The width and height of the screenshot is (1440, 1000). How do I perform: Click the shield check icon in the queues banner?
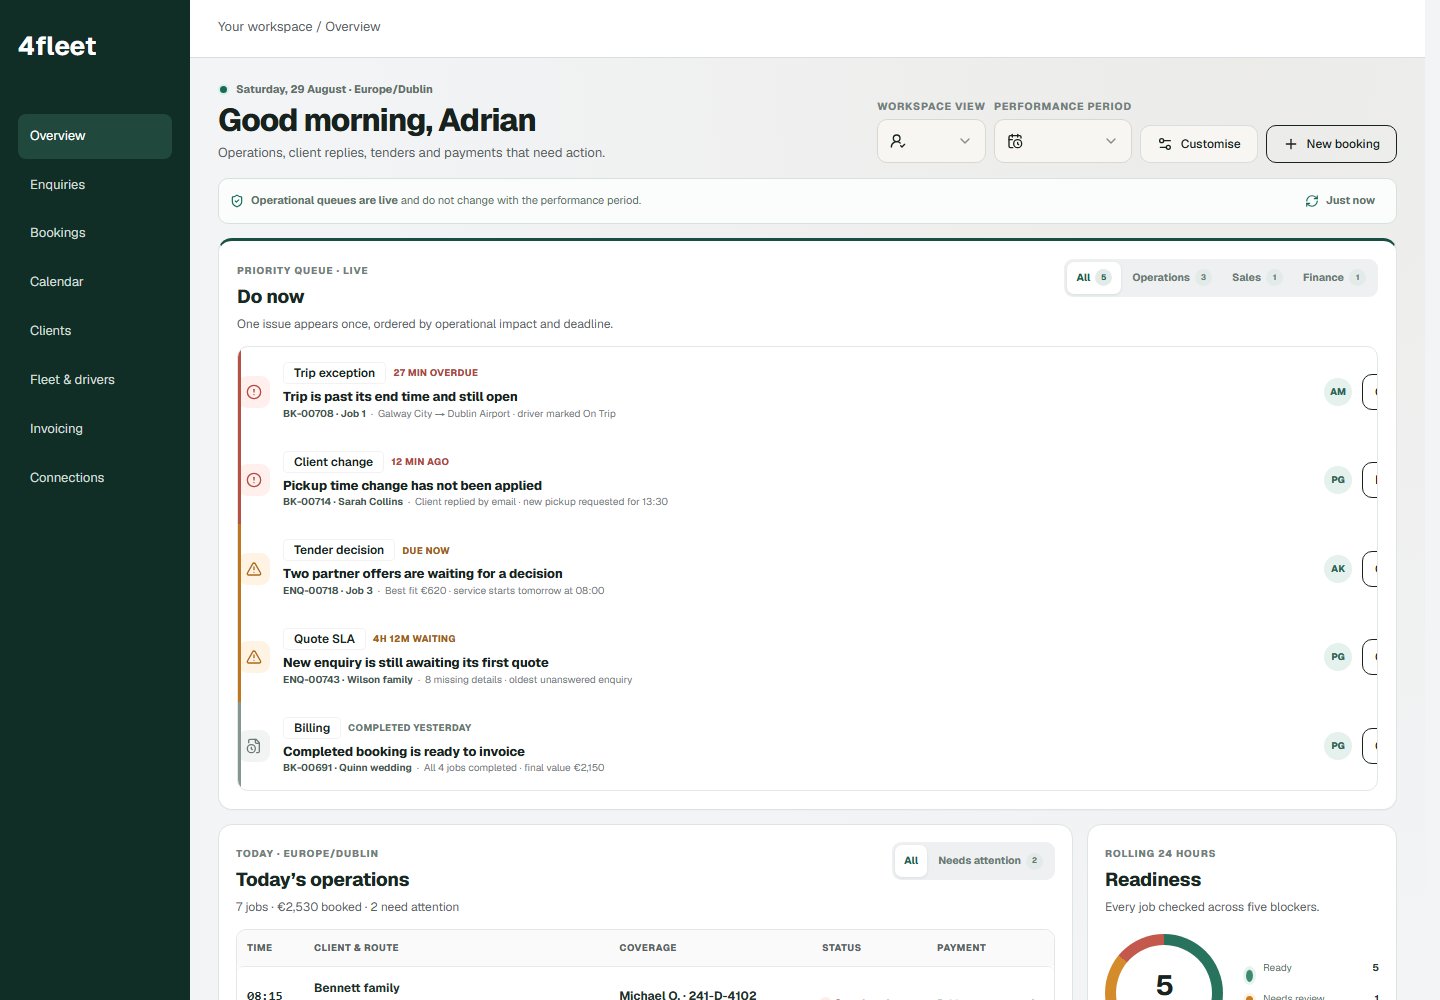(x=237, y=201)
